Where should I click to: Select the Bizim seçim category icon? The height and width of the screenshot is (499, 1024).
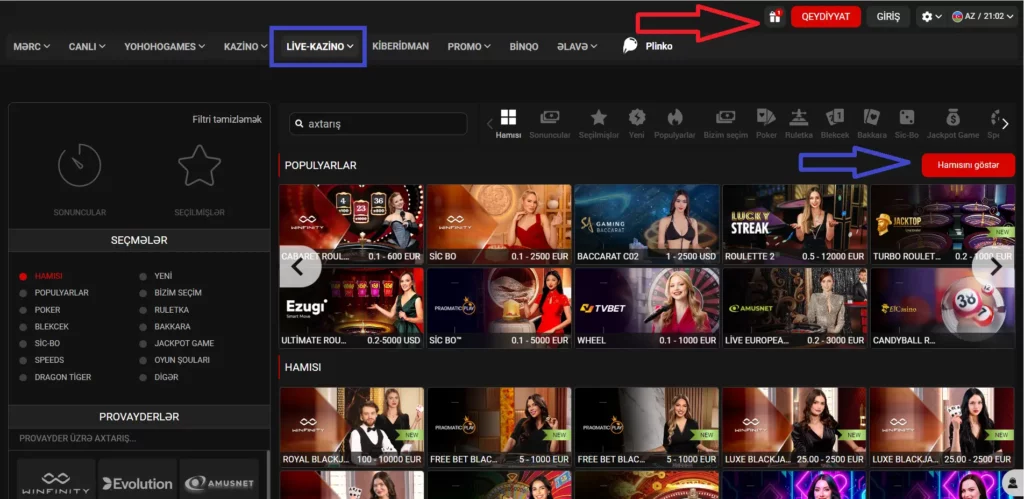click(x=726, y=118)
